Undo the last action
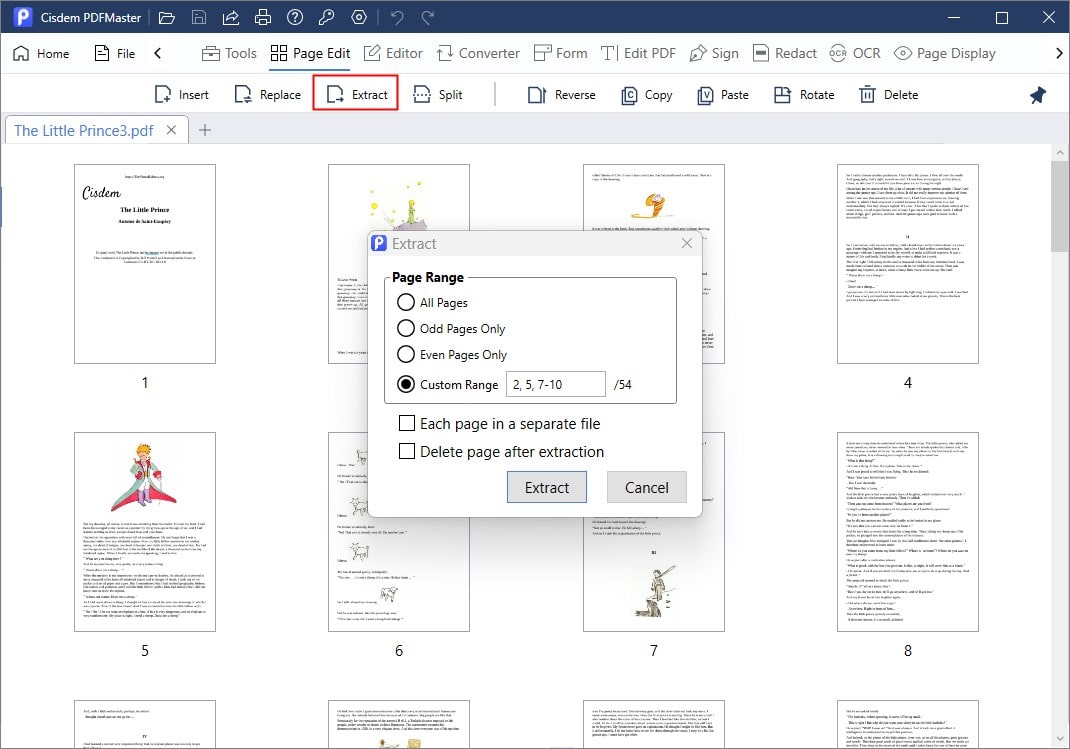The height and width of the screenshot is (749, 1070). coord(396,18)
